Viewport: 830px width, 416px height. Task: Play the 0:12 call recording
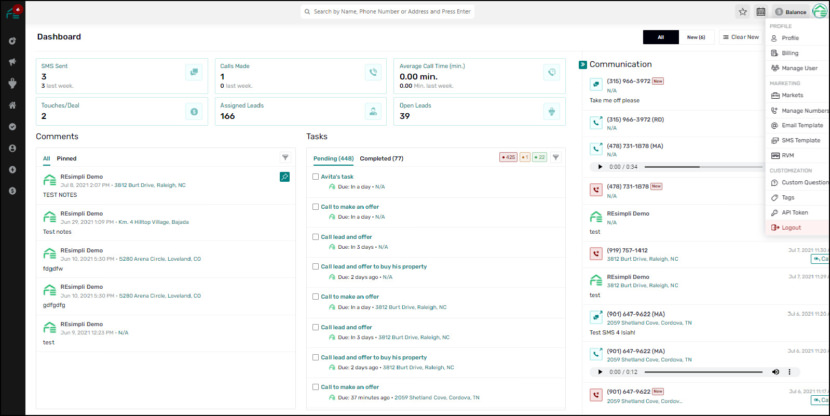(600, 372)
